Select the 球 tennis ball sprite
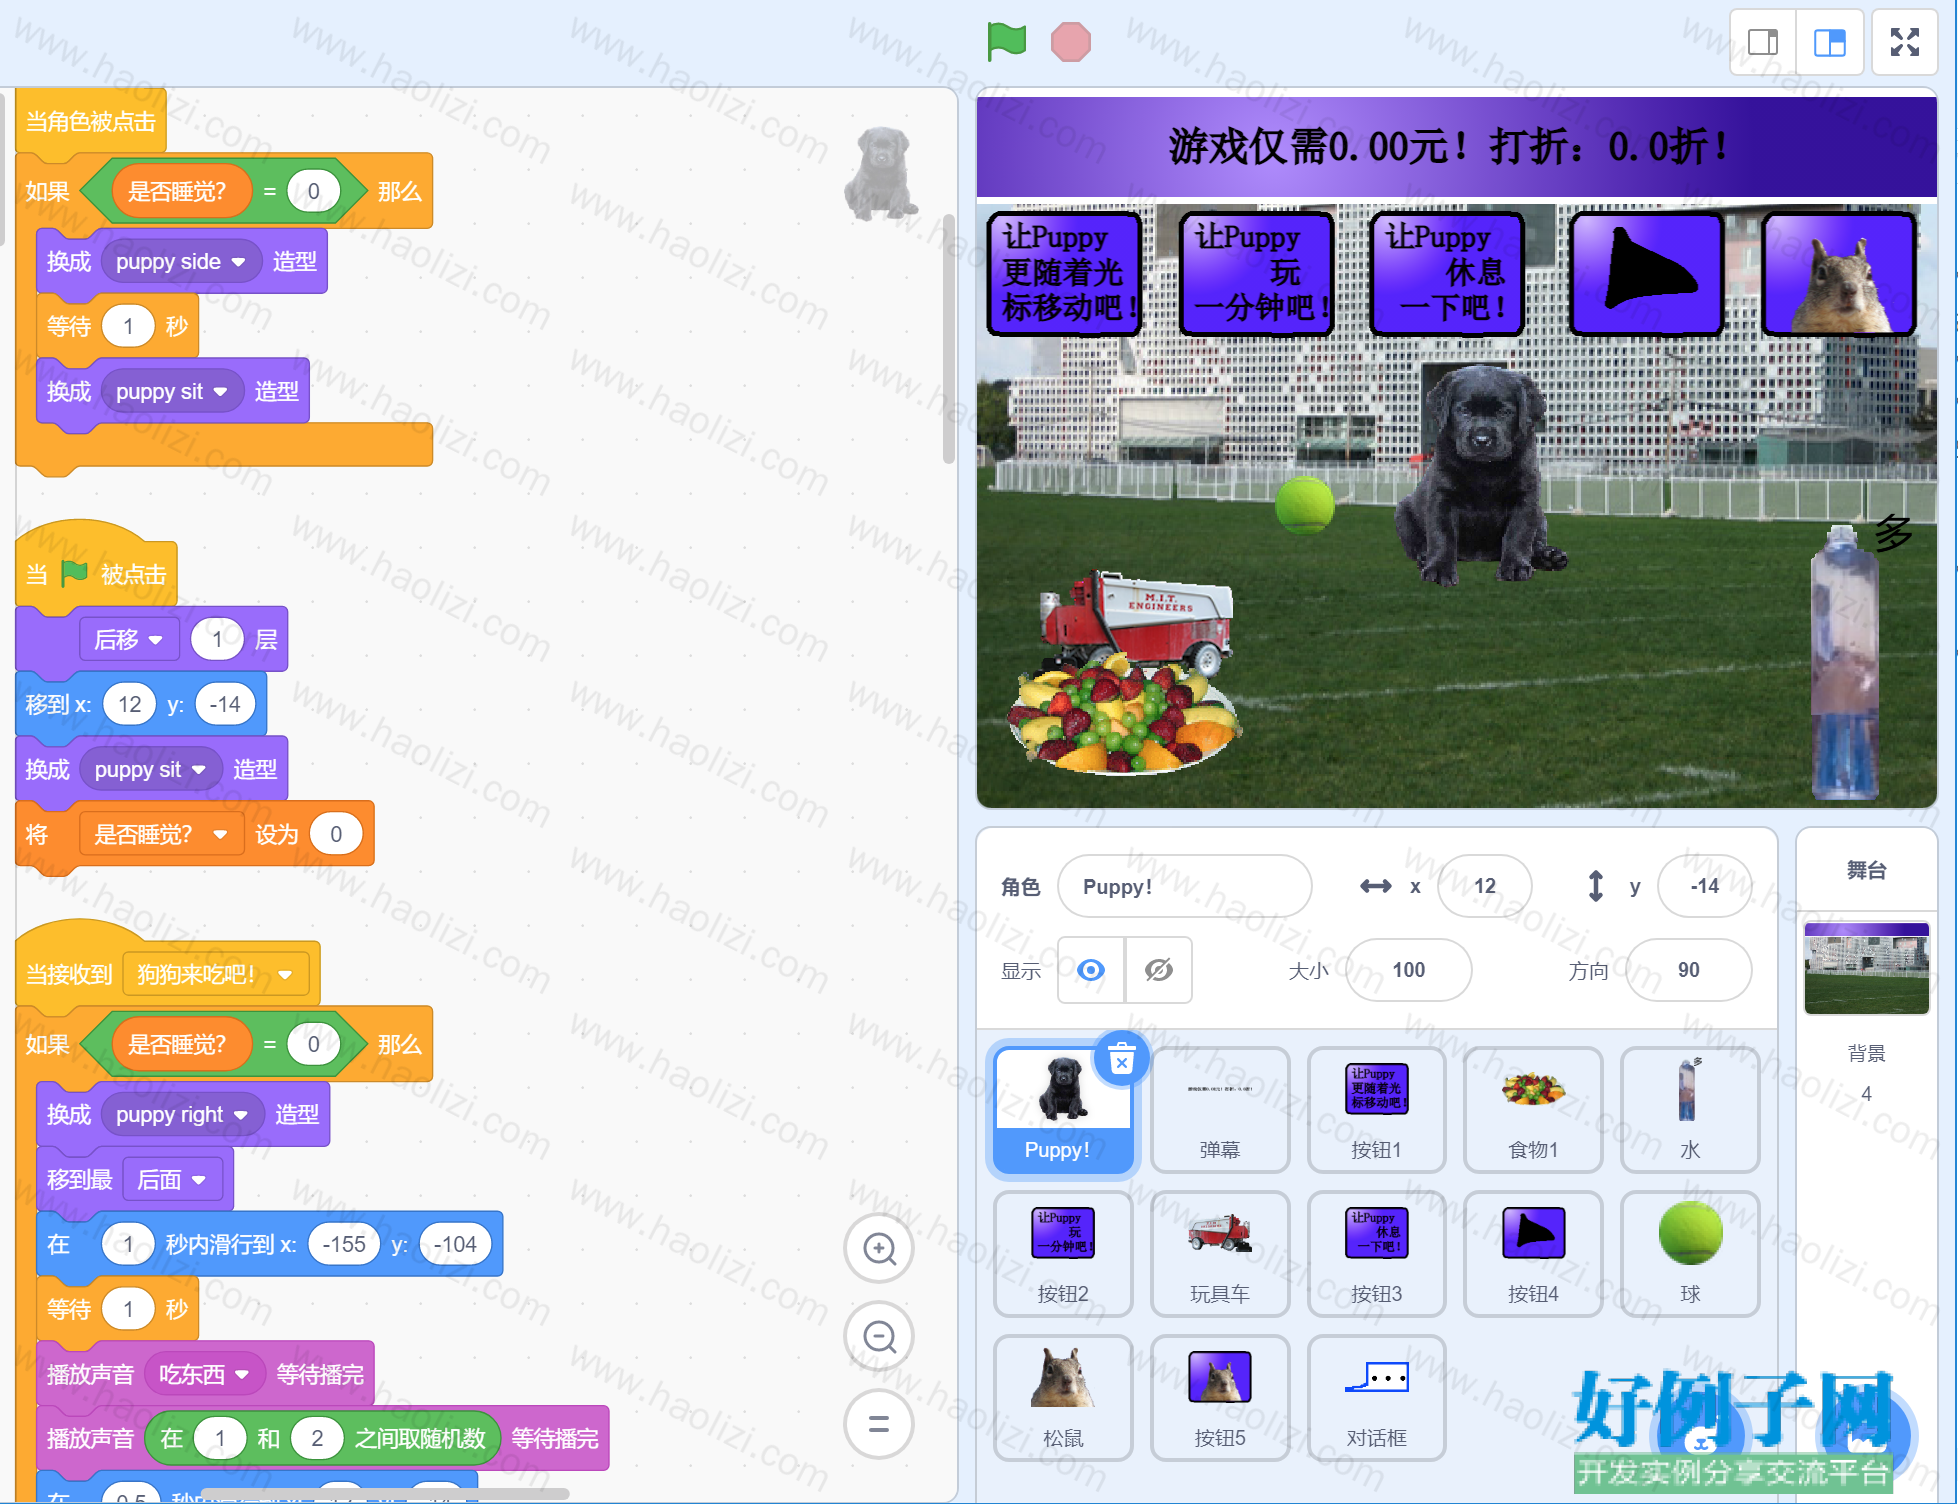The width and height of the screenshot is (1958, 1504). (1690, 1254)
